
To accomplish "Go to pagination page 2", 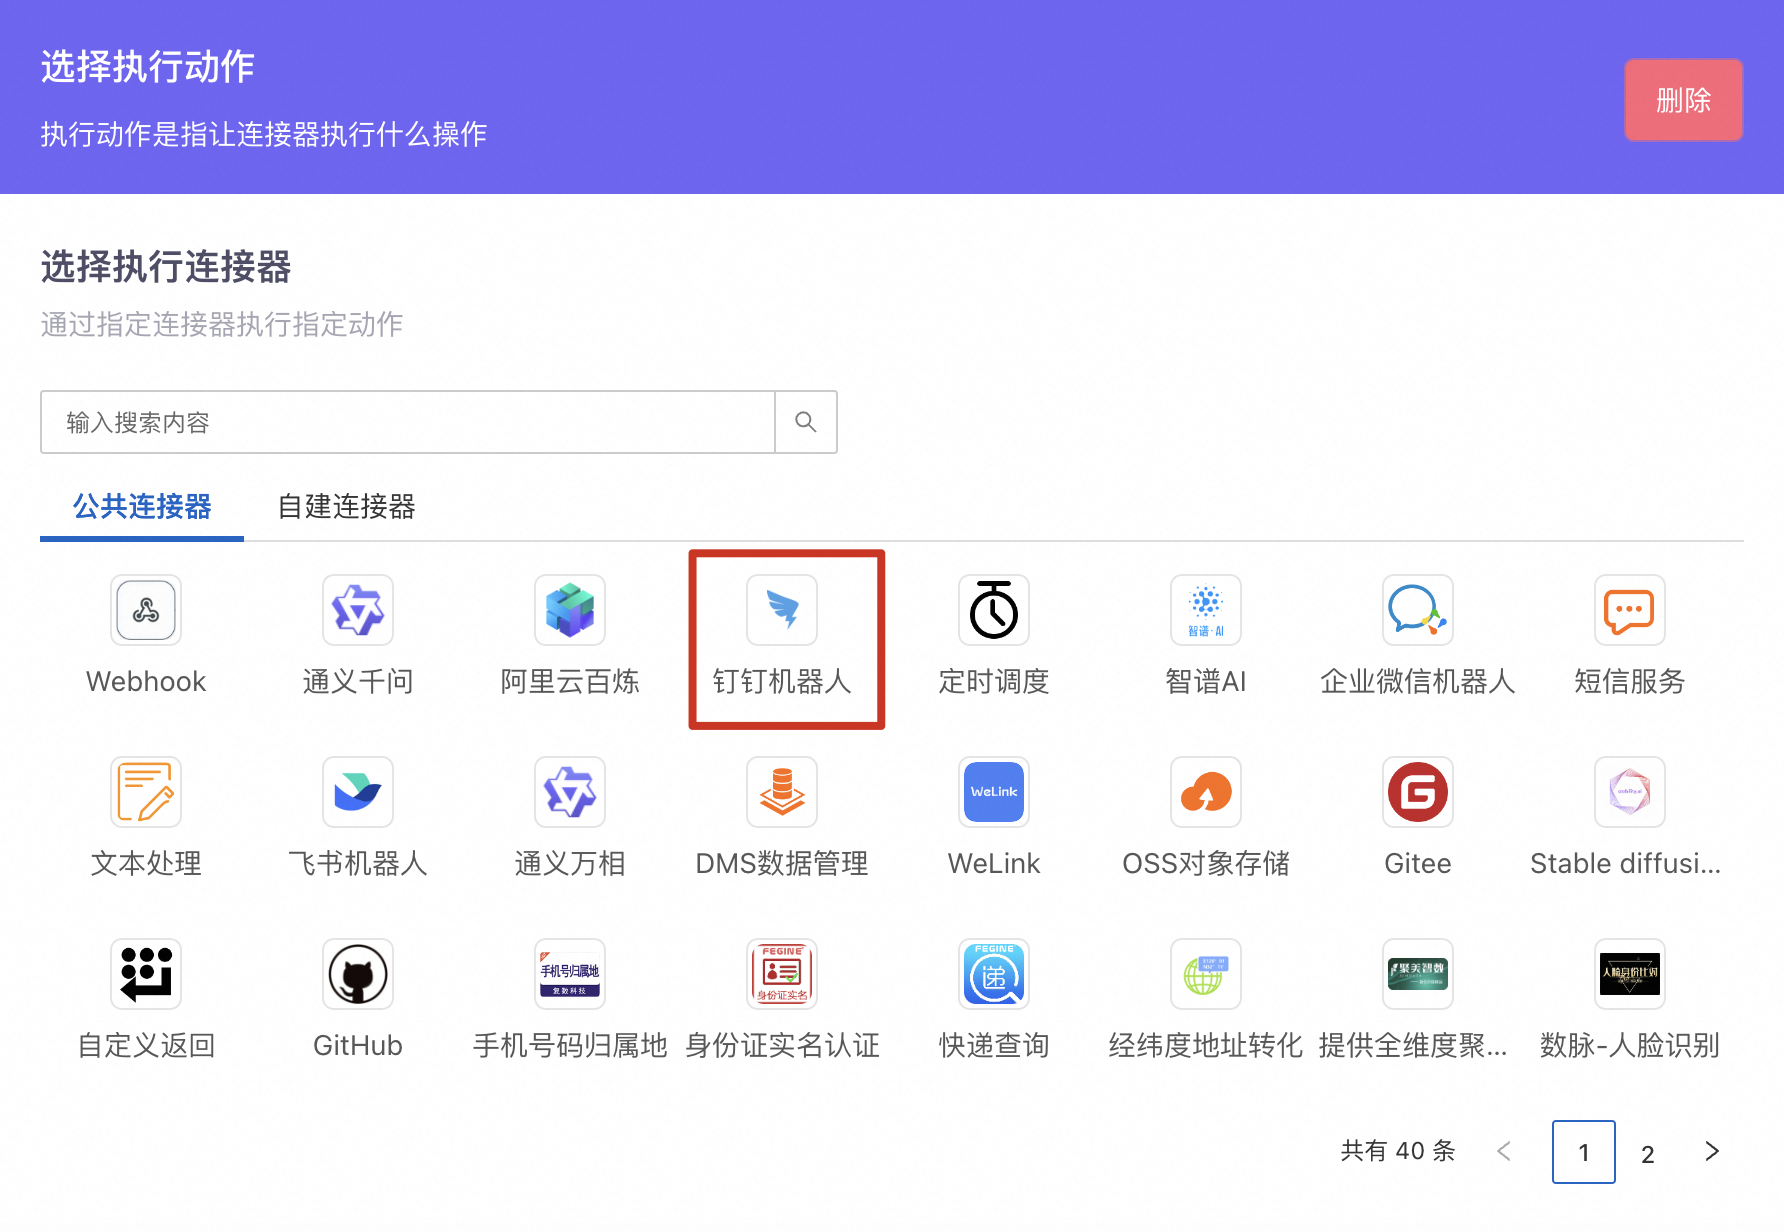I will click(x=1648, y=1152).
